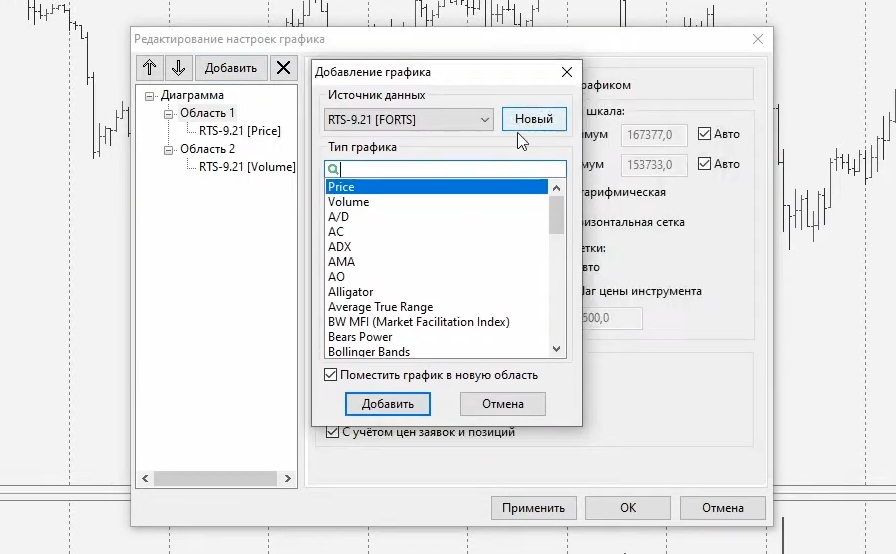The image size is (896, 554).
Task: Select Volume in chart type list
Action: pyautogui.click(x=348, y=202)
